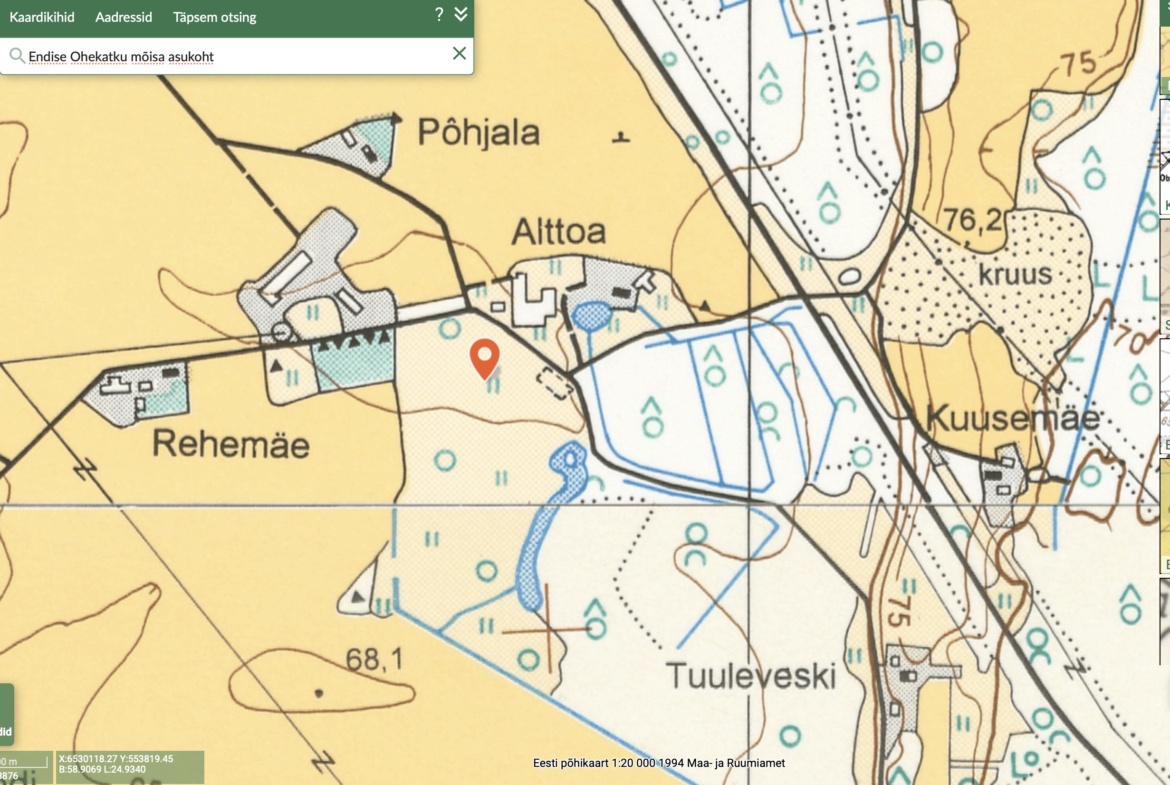The height and width of the screenshot is (785, 1170).
Task: Click the magnifying glass search icon
Action: [x=16, y=55]
